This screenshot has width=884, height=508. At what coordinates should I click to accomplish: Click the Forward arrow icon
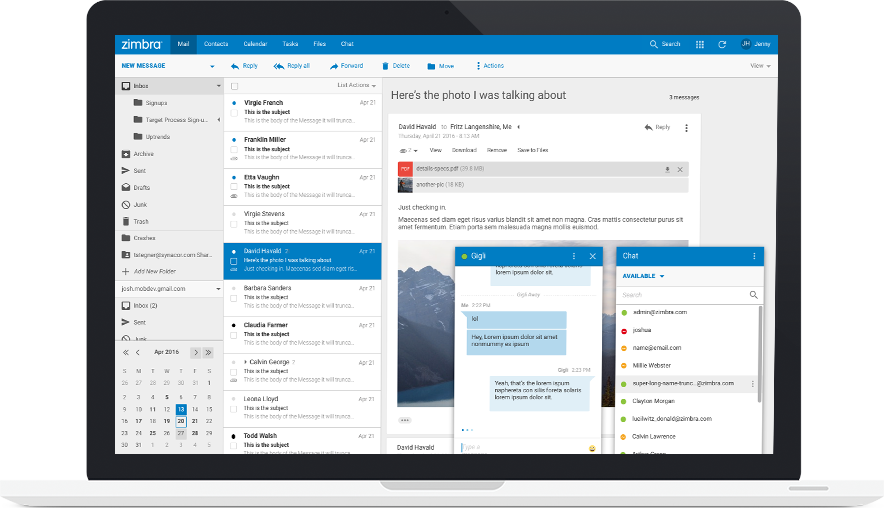pyautogui.click(x=334, y=66)
